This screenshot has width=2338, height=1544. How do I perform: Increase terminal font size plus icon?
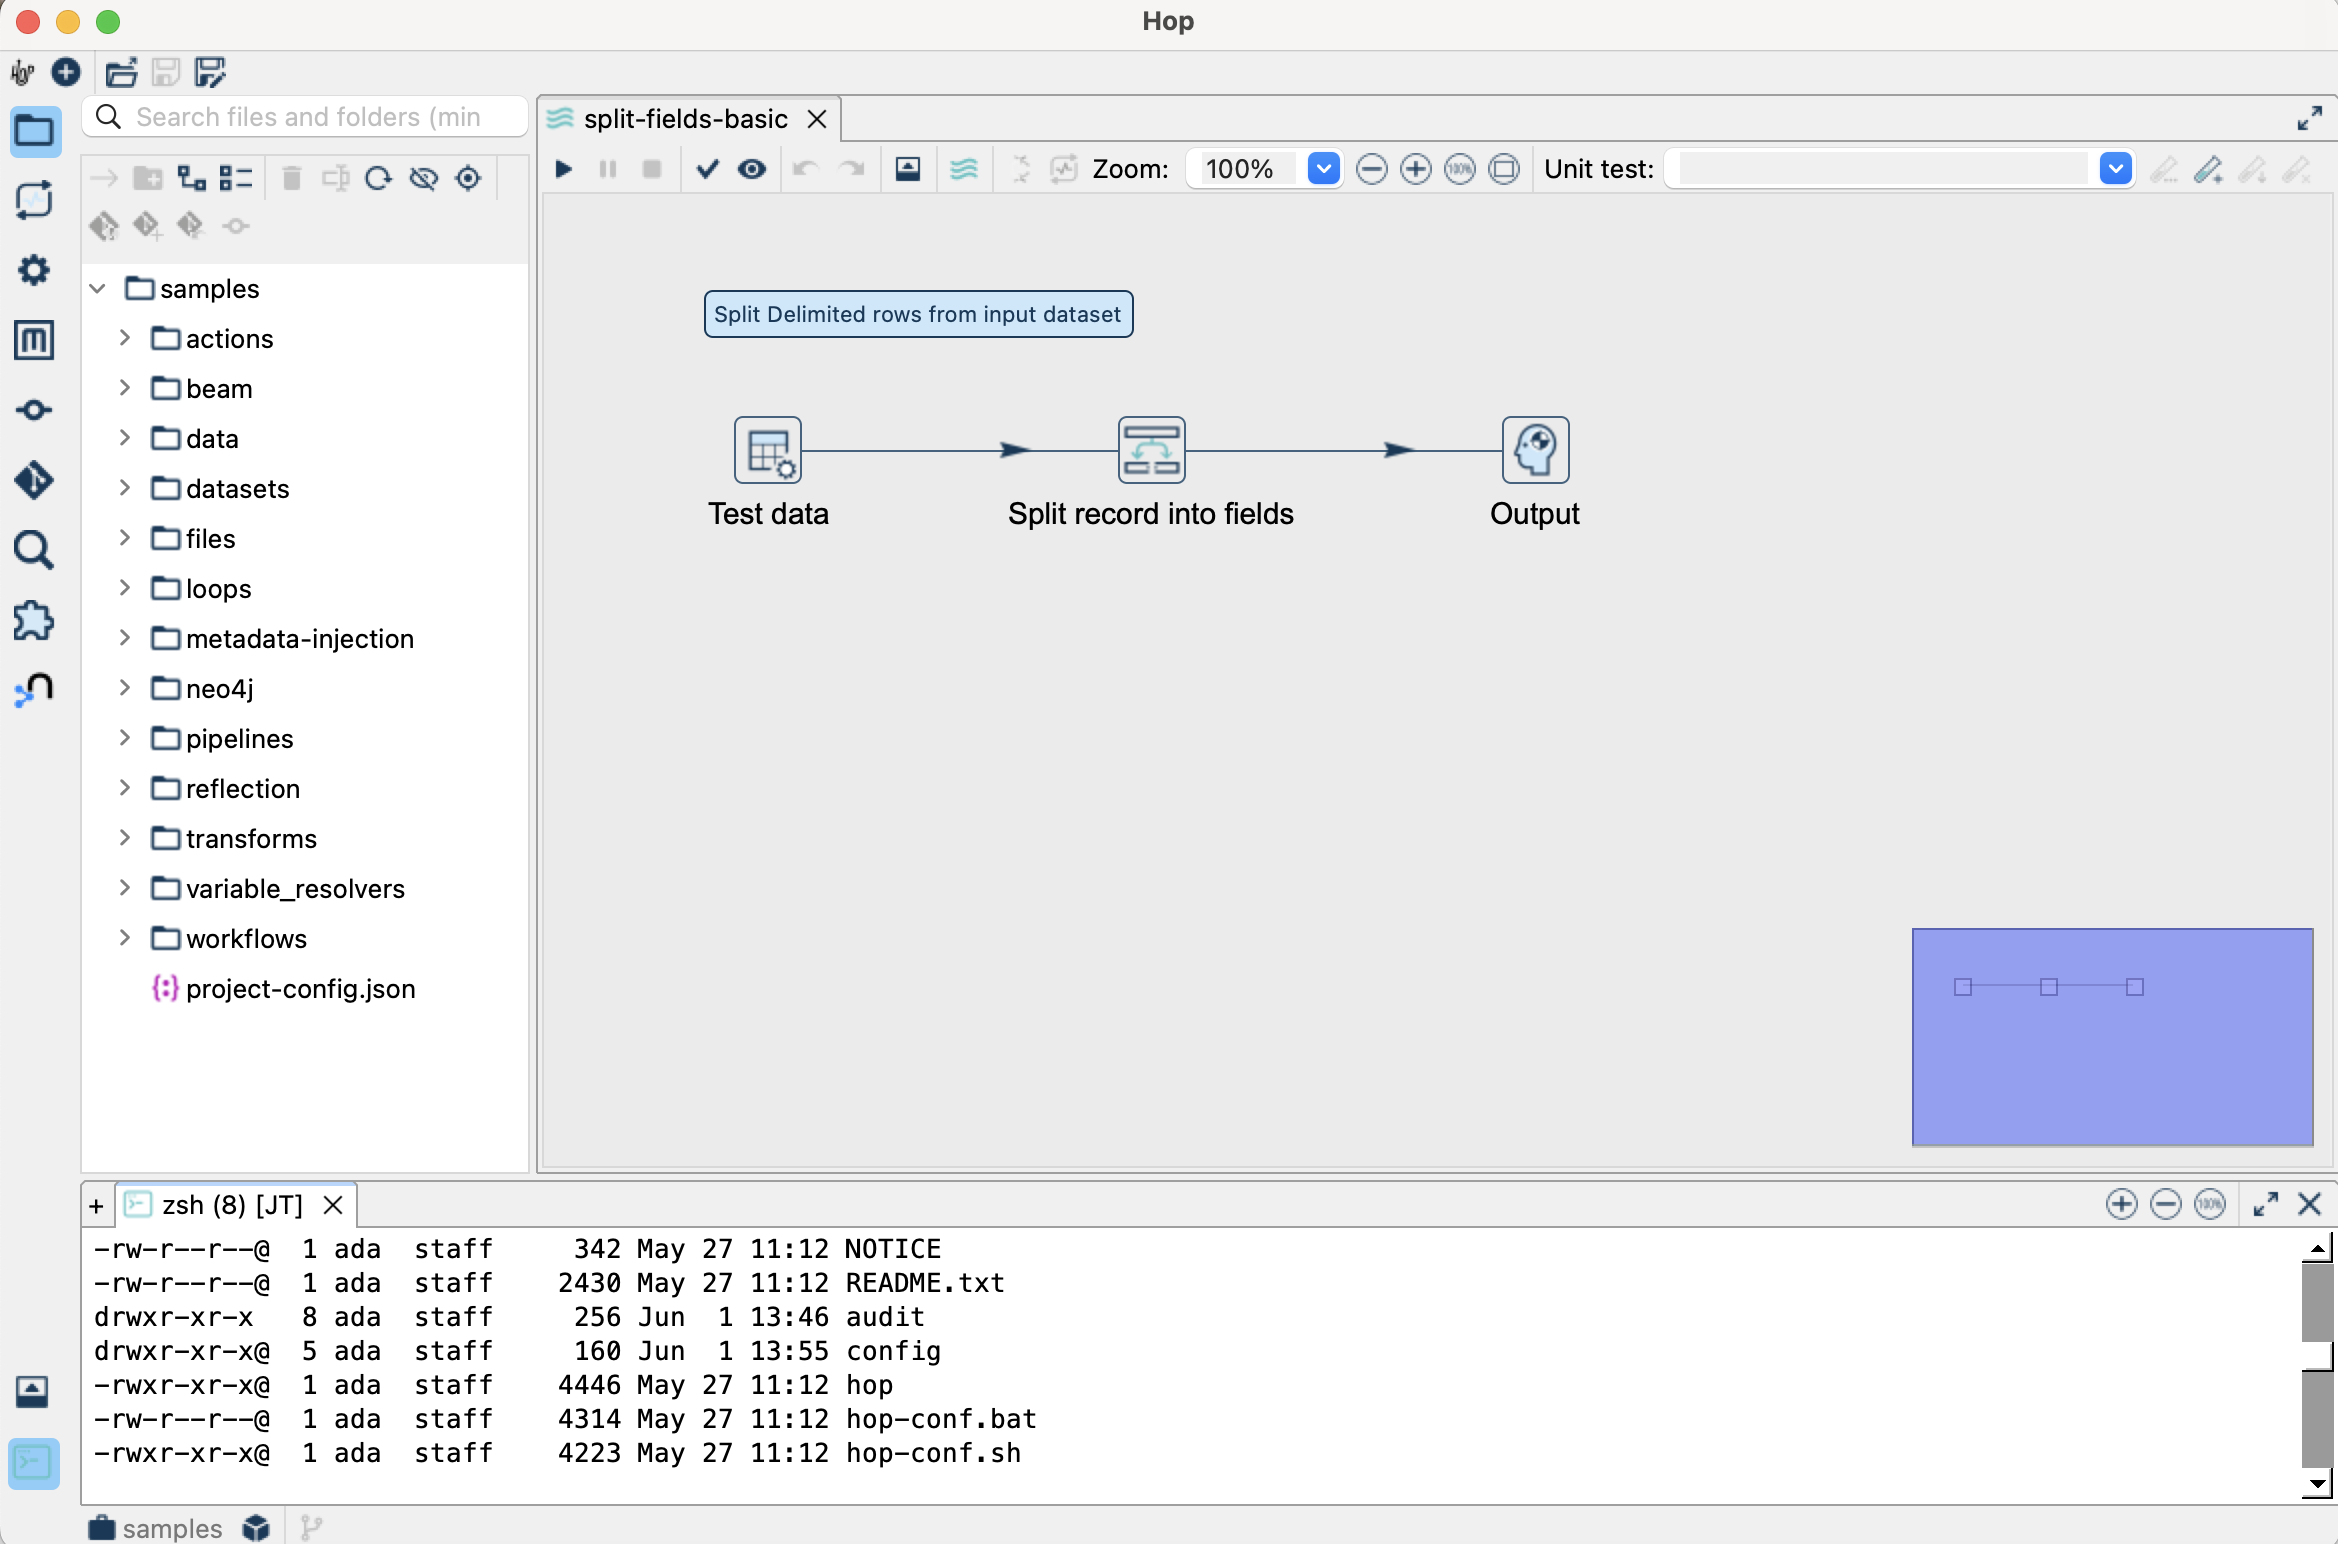2122,1204
